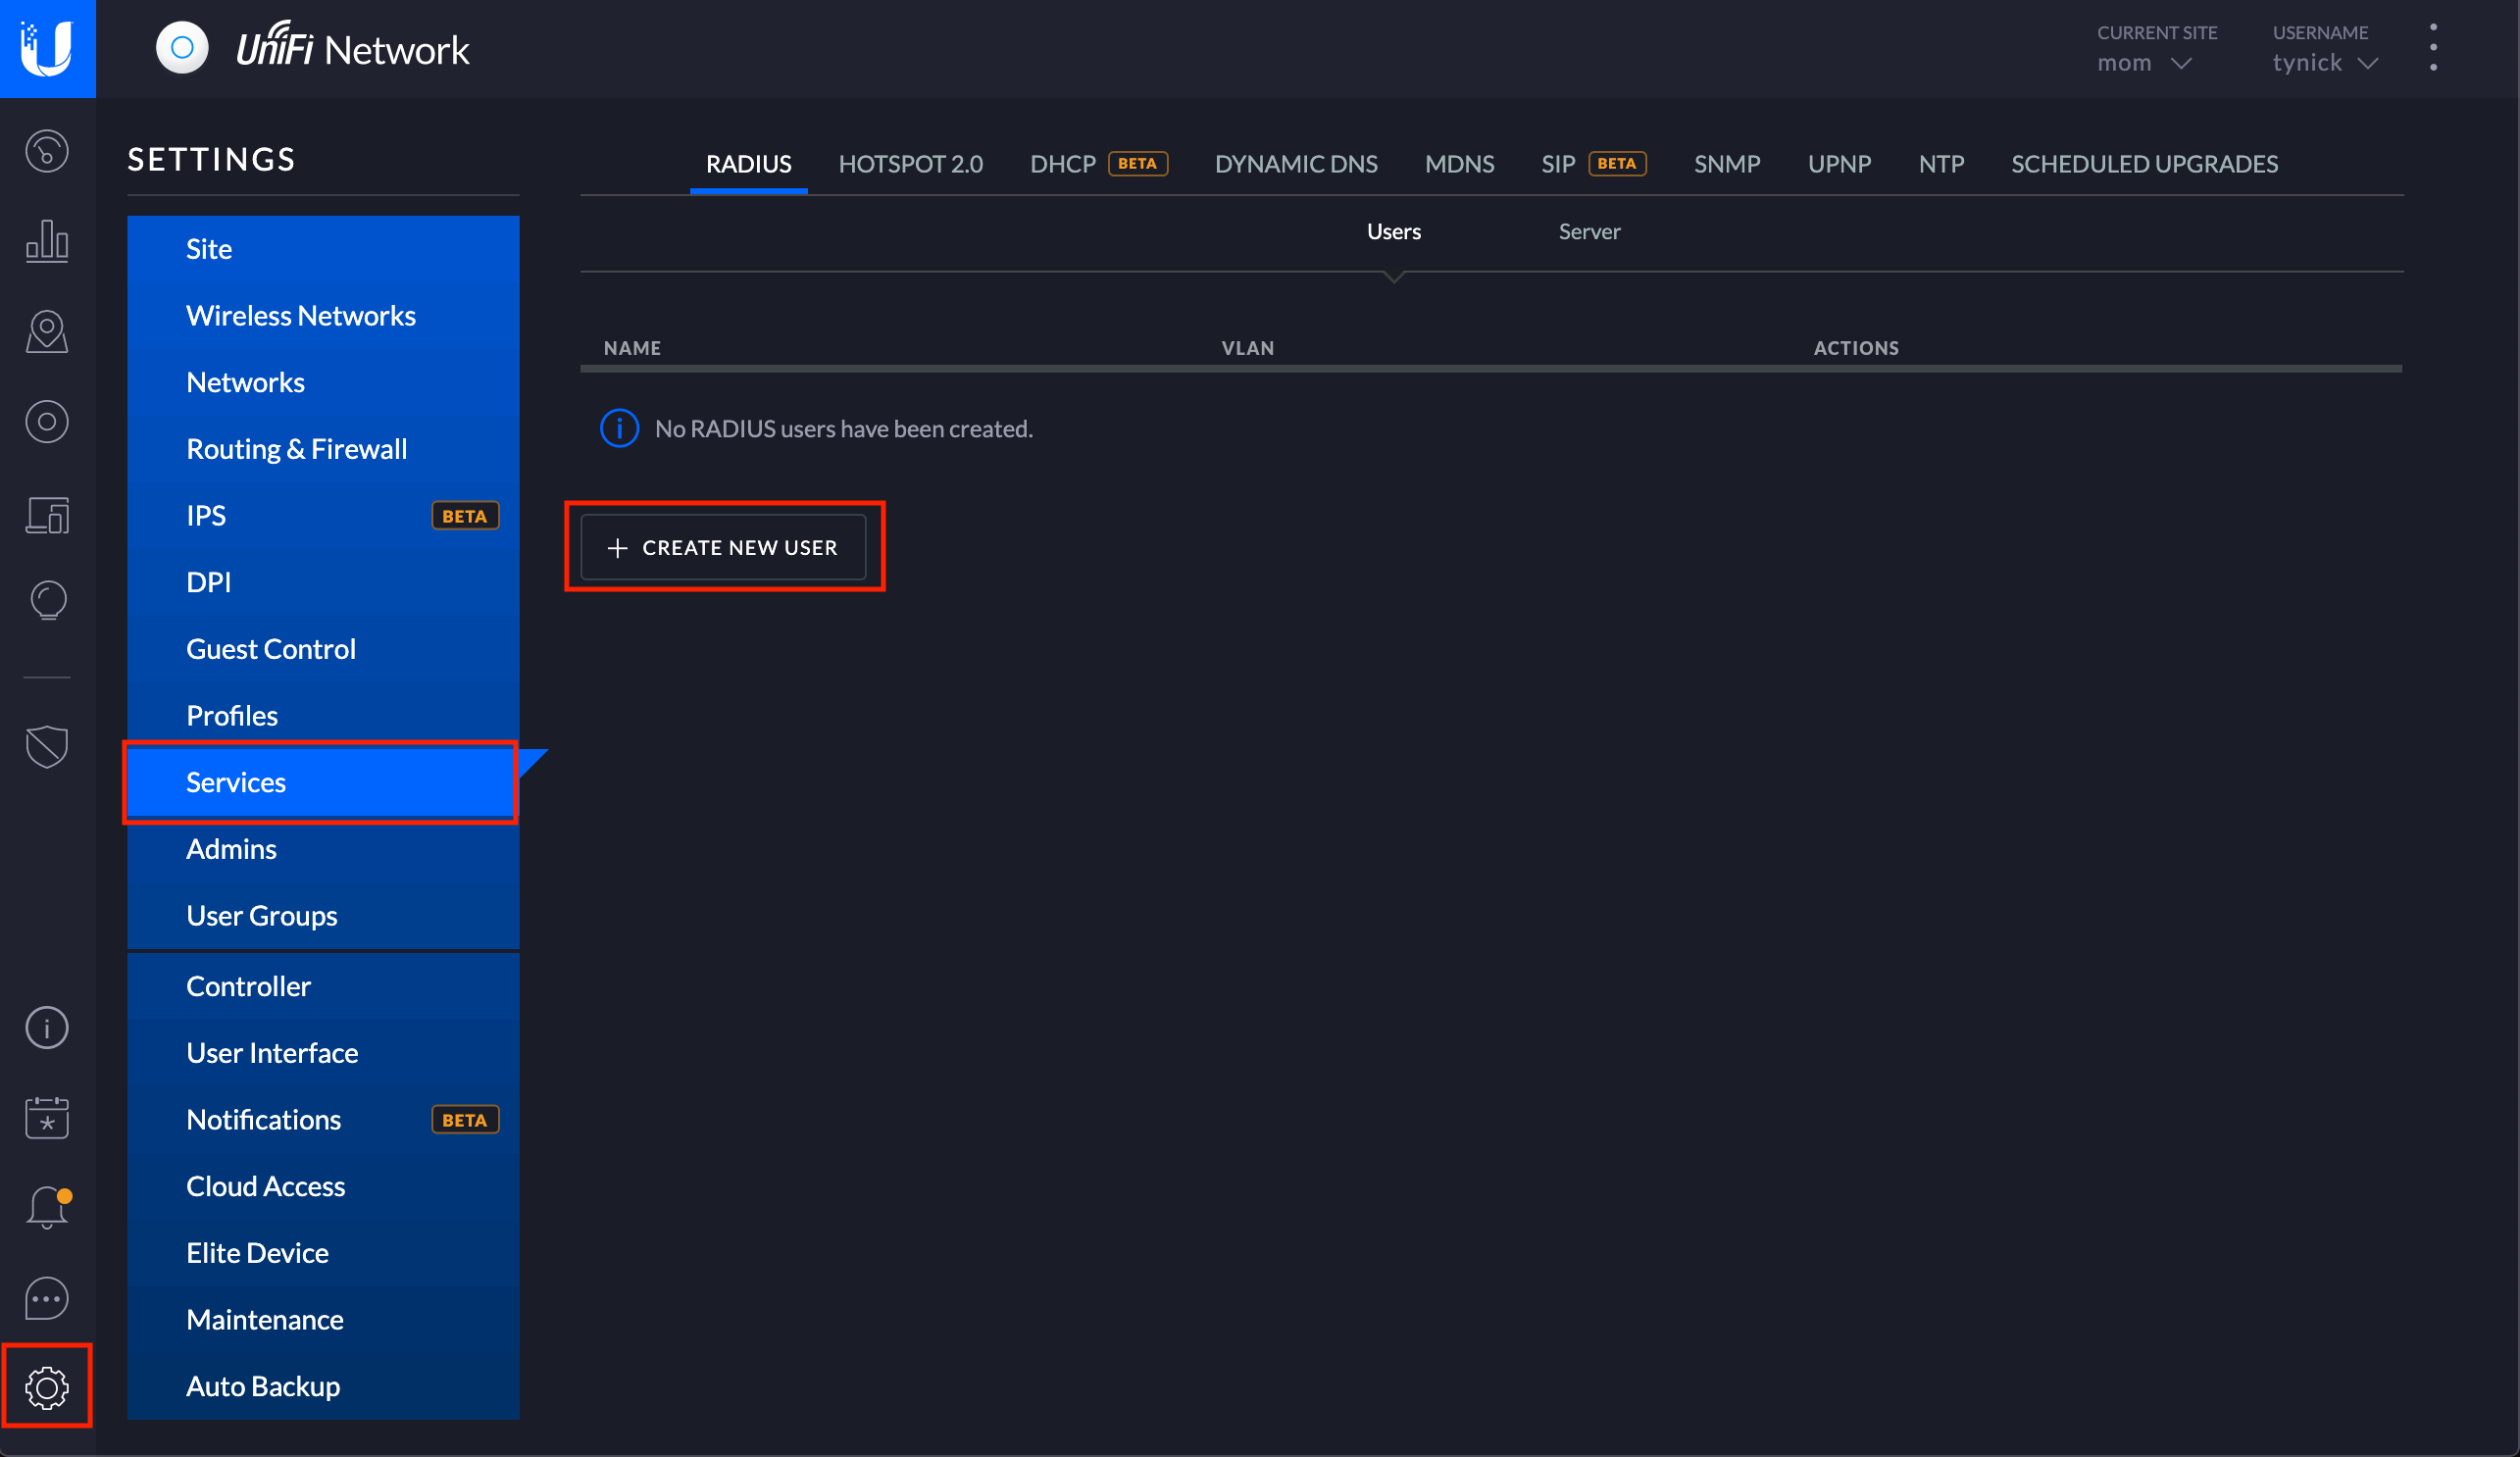Navigate to Wireless Networks settings
Image resolution: width=2520 pixels, height=1457 pixels.
tap(302, 314)
